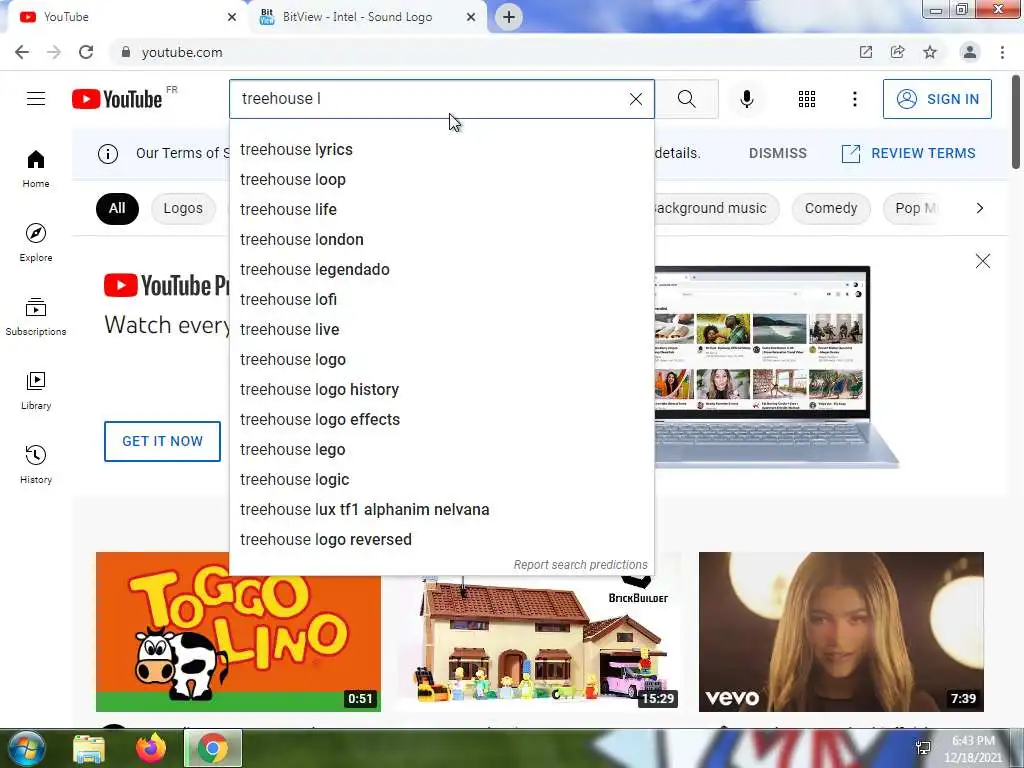Start voice search with the microphone icon
Image resolution: width=1024 pixels, height=768 pixels.
(x=746, y=99)
